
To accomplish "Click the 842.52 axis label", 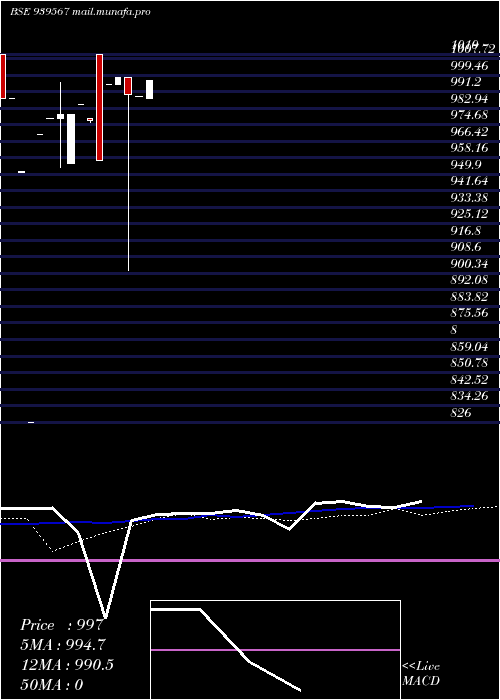I will [469, 380].
